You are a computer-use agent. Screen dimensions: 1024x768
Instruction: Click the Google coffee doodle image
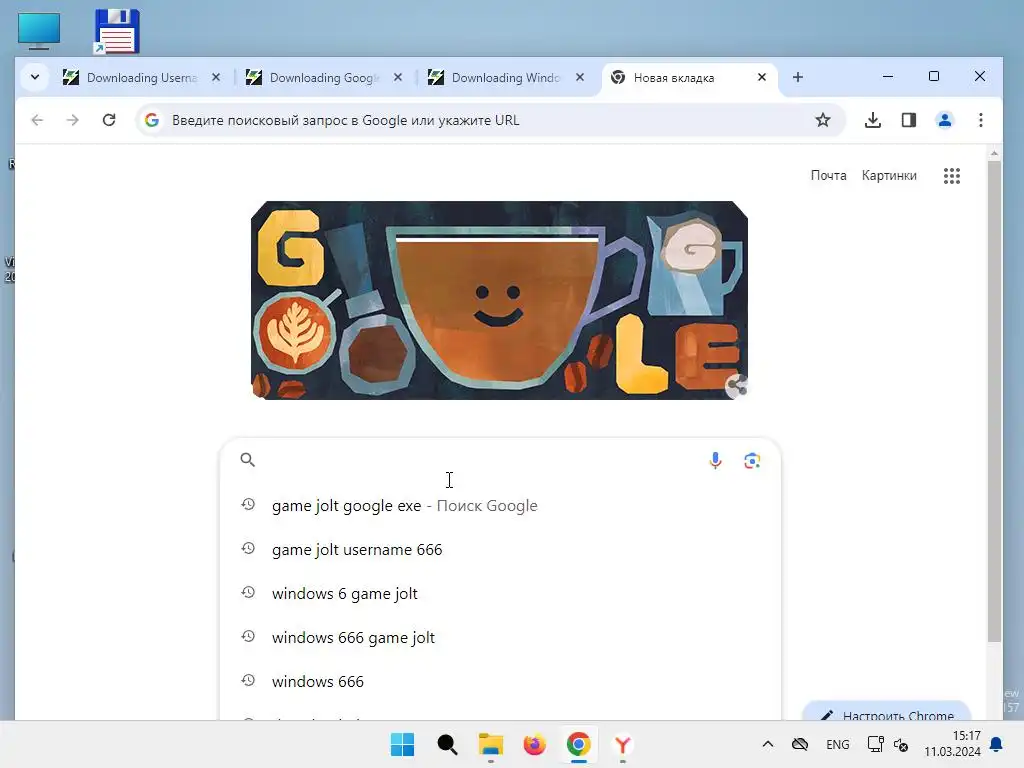(500, 300)
